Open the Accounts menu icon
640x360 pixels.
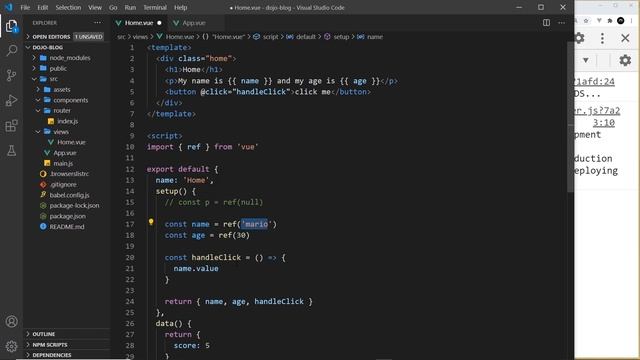click(x=11, y=322)
